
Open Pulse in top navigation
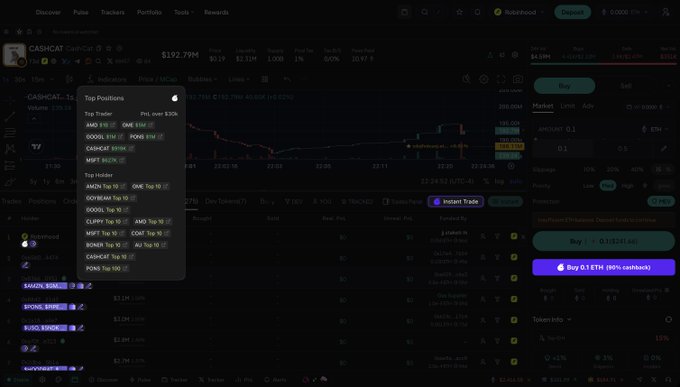[x=81, y=12]
